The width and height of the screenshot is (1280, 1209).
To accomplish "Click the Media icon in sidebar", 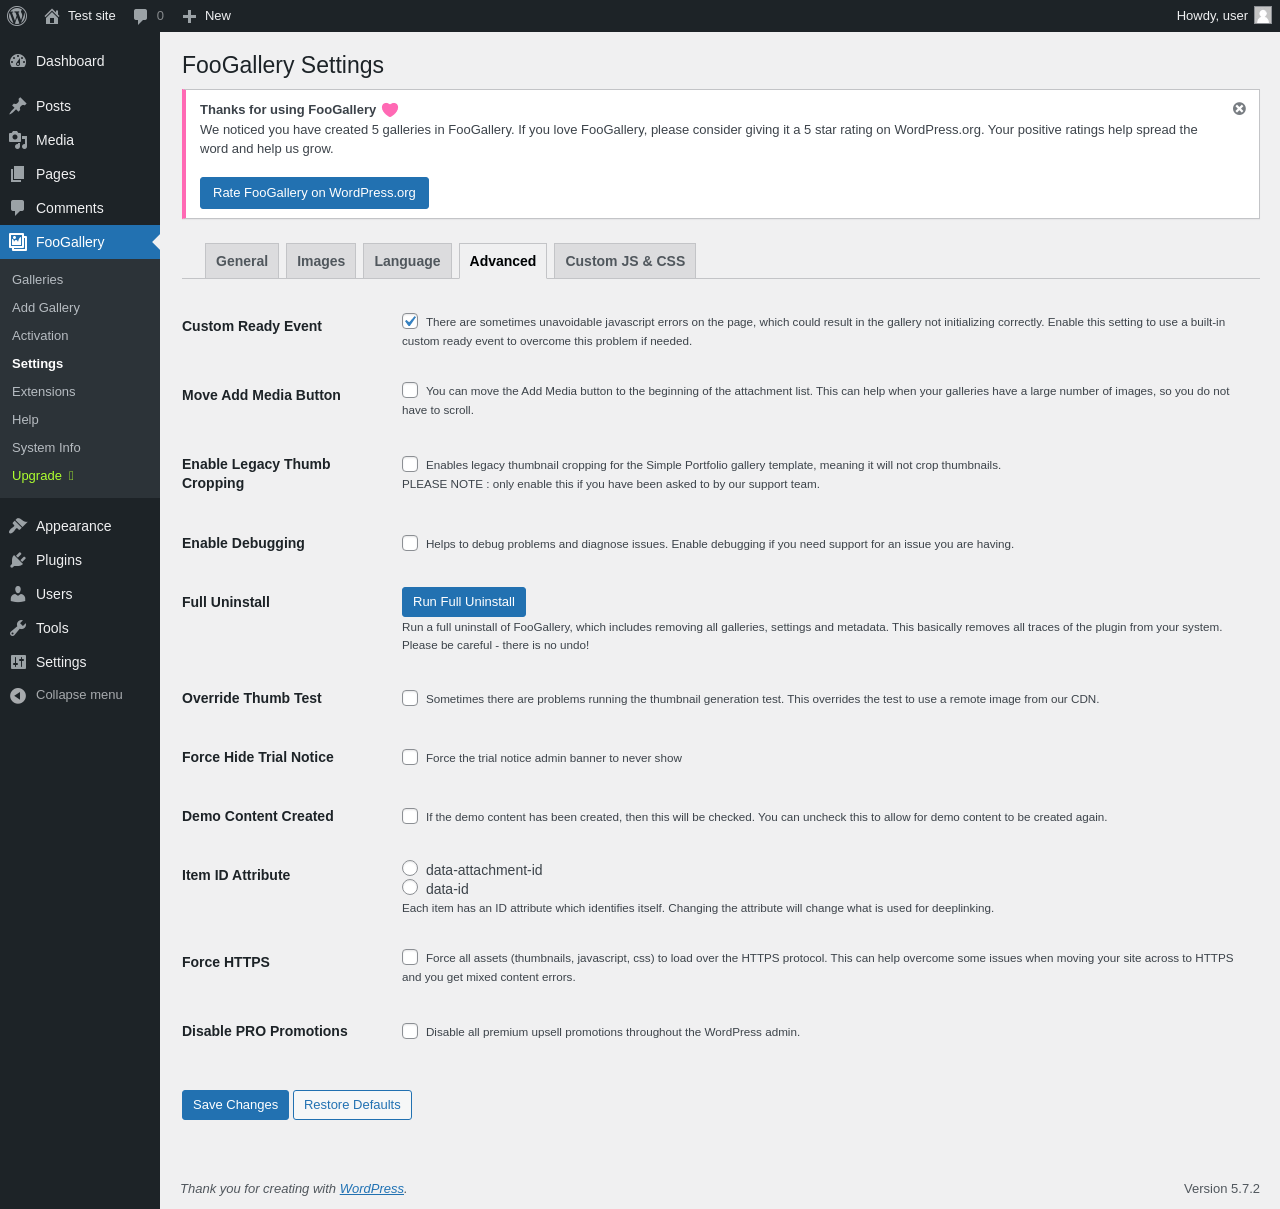I will [18, 140].
